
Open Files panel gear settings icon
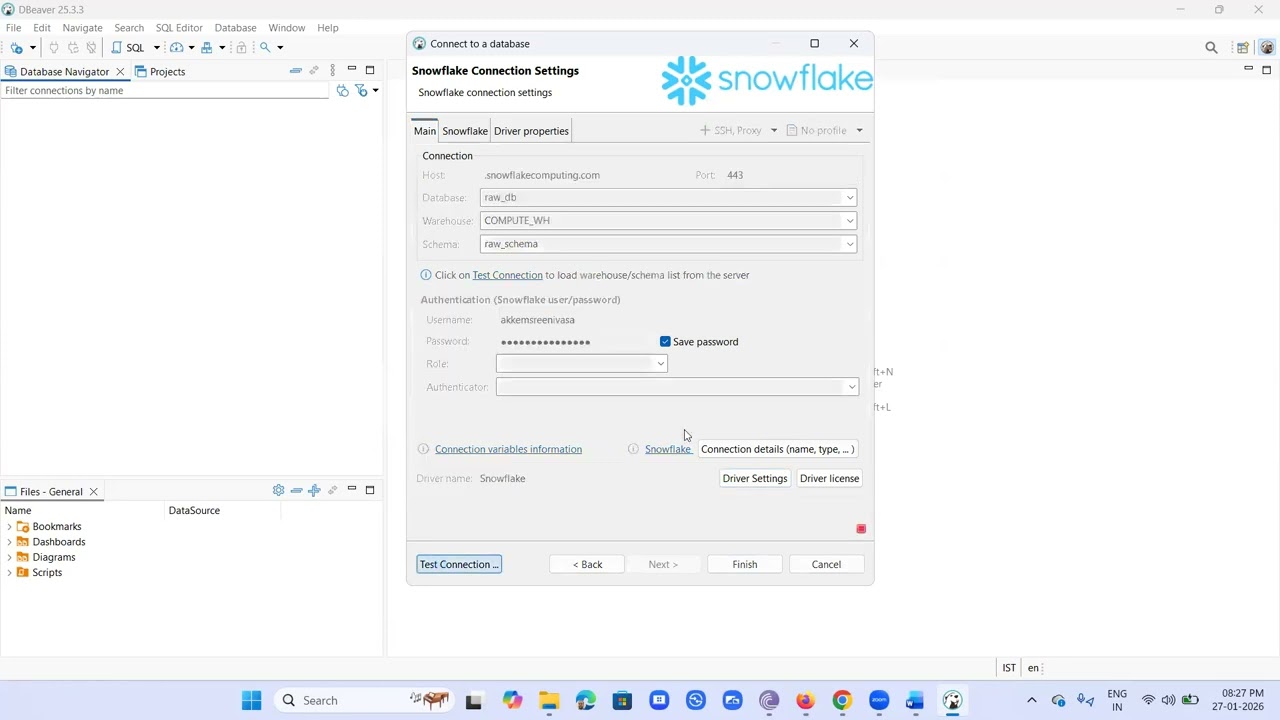coord(278,490)
